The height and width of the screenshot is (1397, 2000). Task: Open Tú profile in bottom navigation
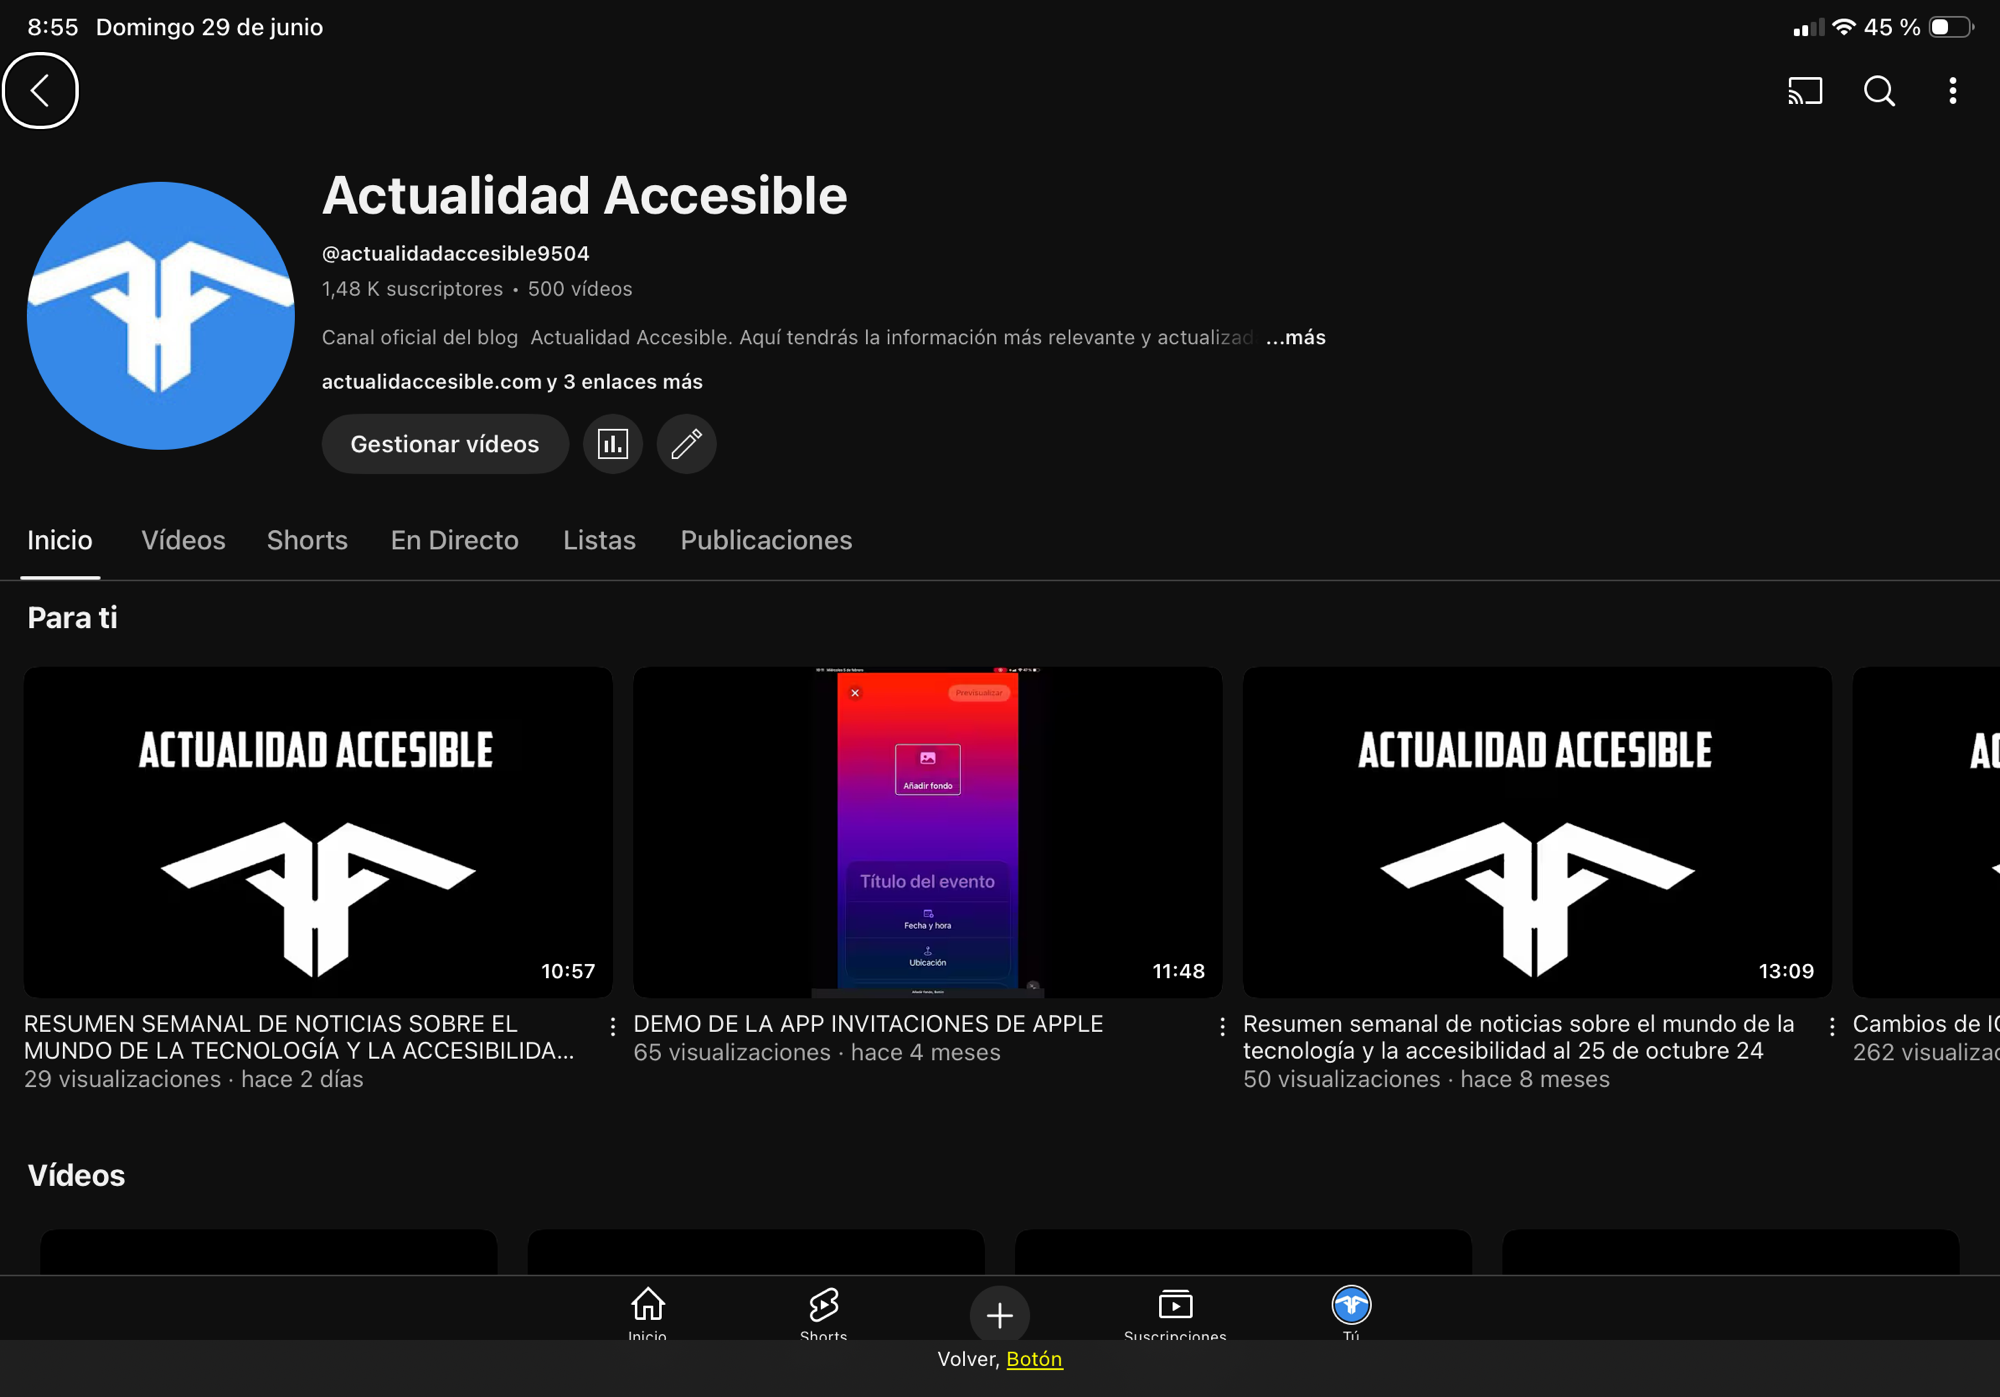(1351, 1313)
